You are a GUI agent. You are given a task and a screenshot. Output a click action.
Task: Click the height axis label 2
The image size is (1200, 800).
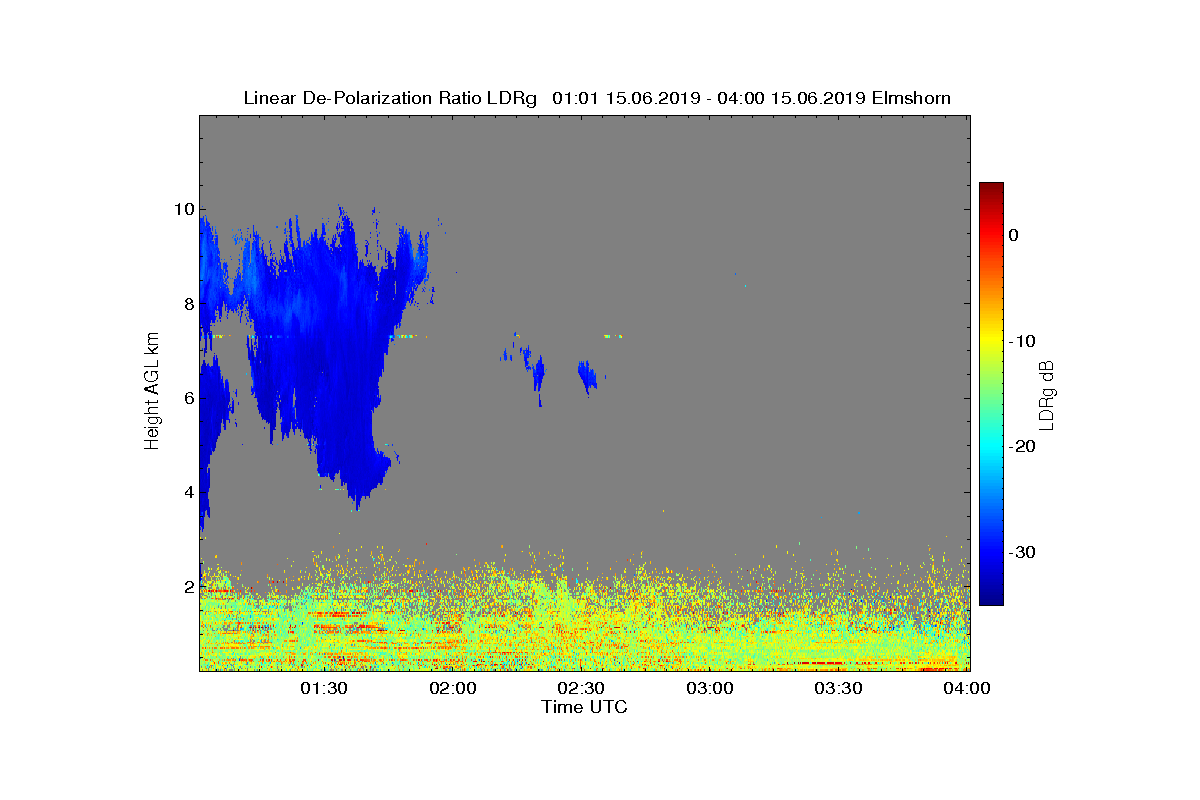(188, 587)
